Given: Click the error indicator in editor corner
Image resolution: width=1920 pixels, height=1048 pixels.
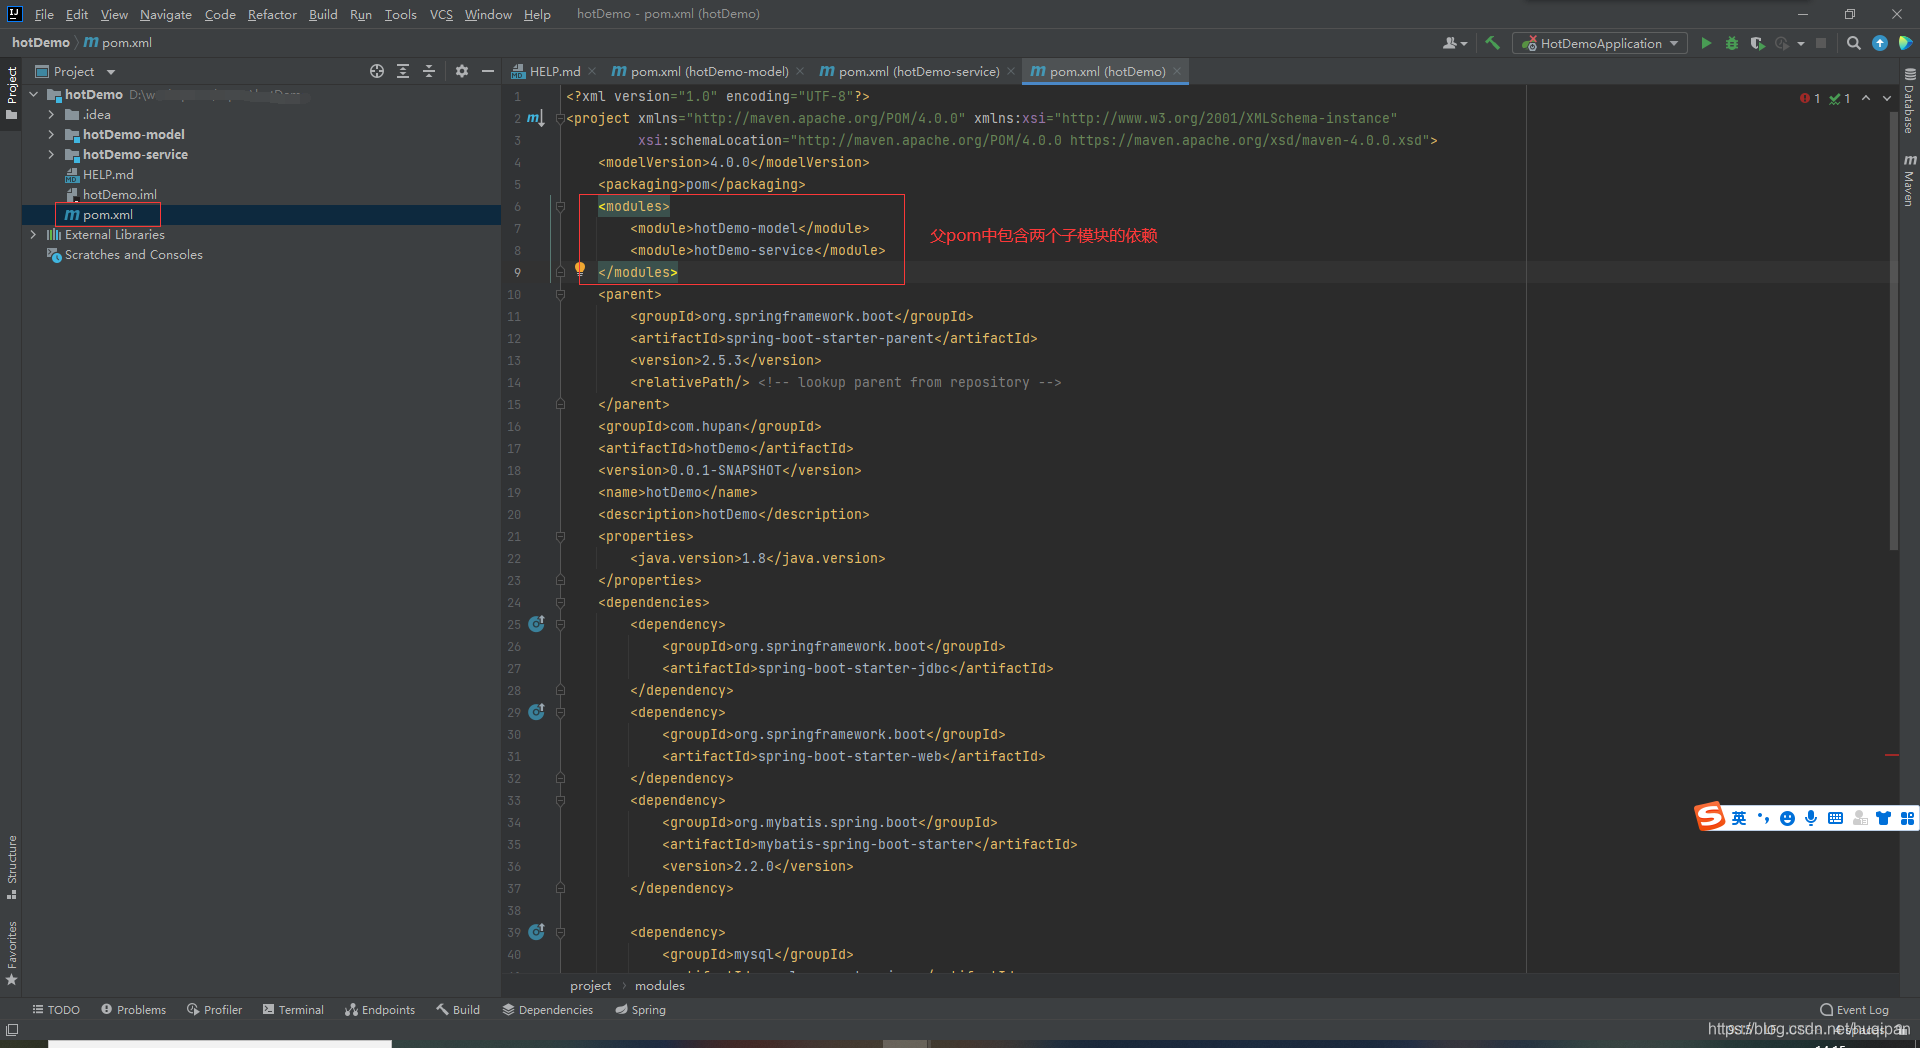Looking at the screenshot, I should coord(1810,98).
